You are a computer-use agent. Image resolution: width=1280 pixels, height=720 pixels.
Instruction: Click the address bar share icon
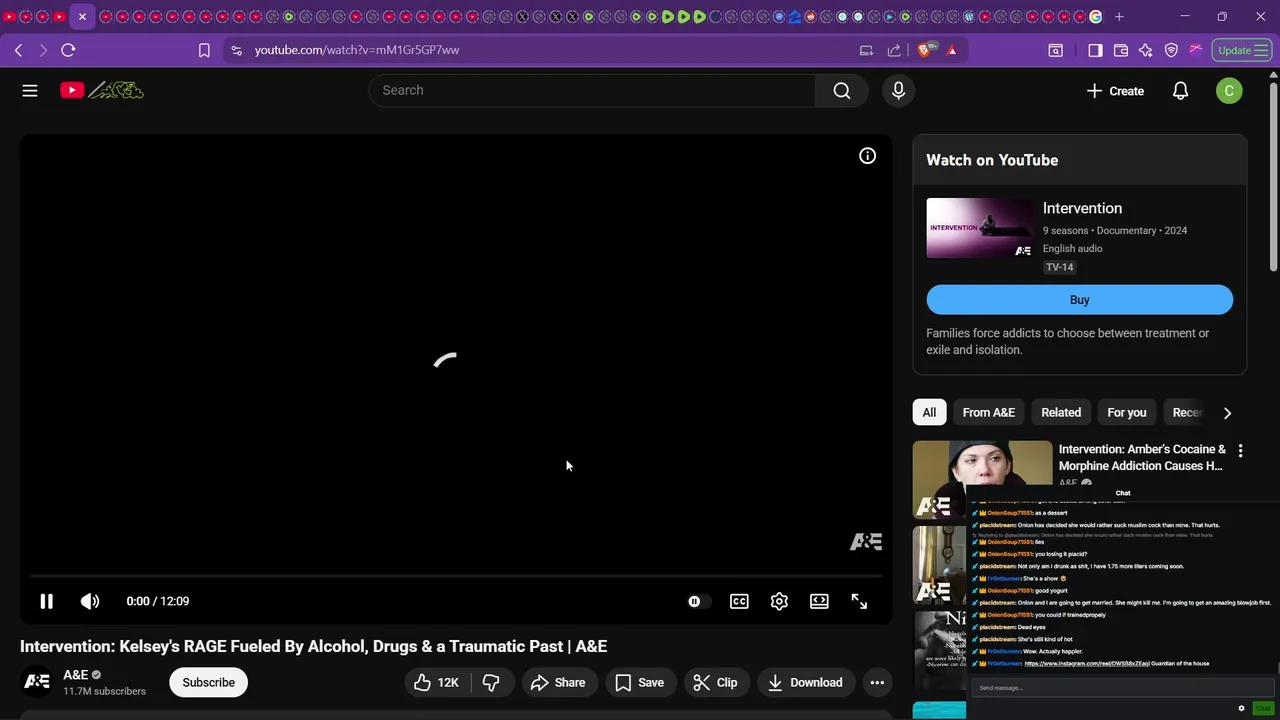pos(894,50)
